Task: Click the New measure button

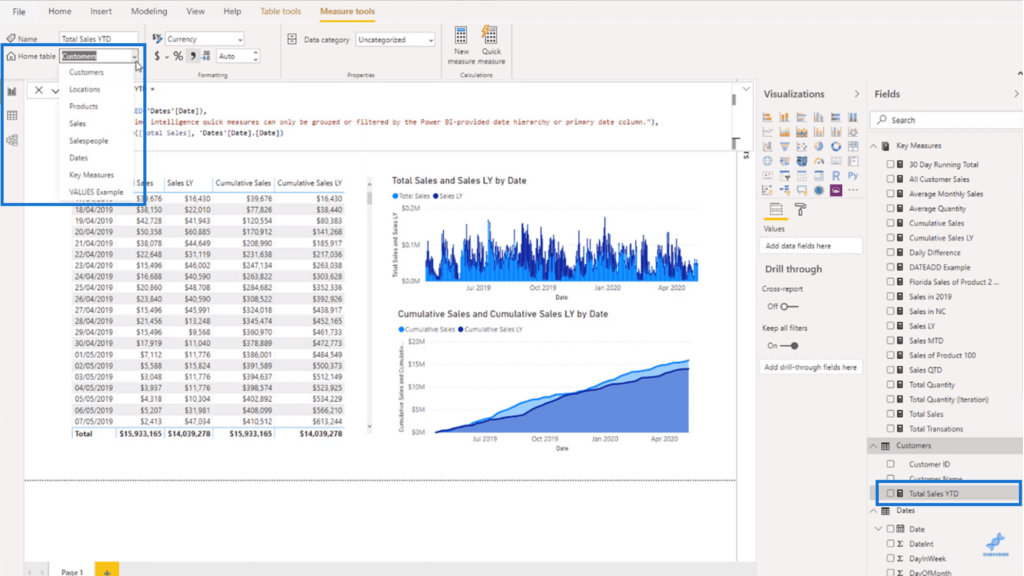Action: point(461,45)
